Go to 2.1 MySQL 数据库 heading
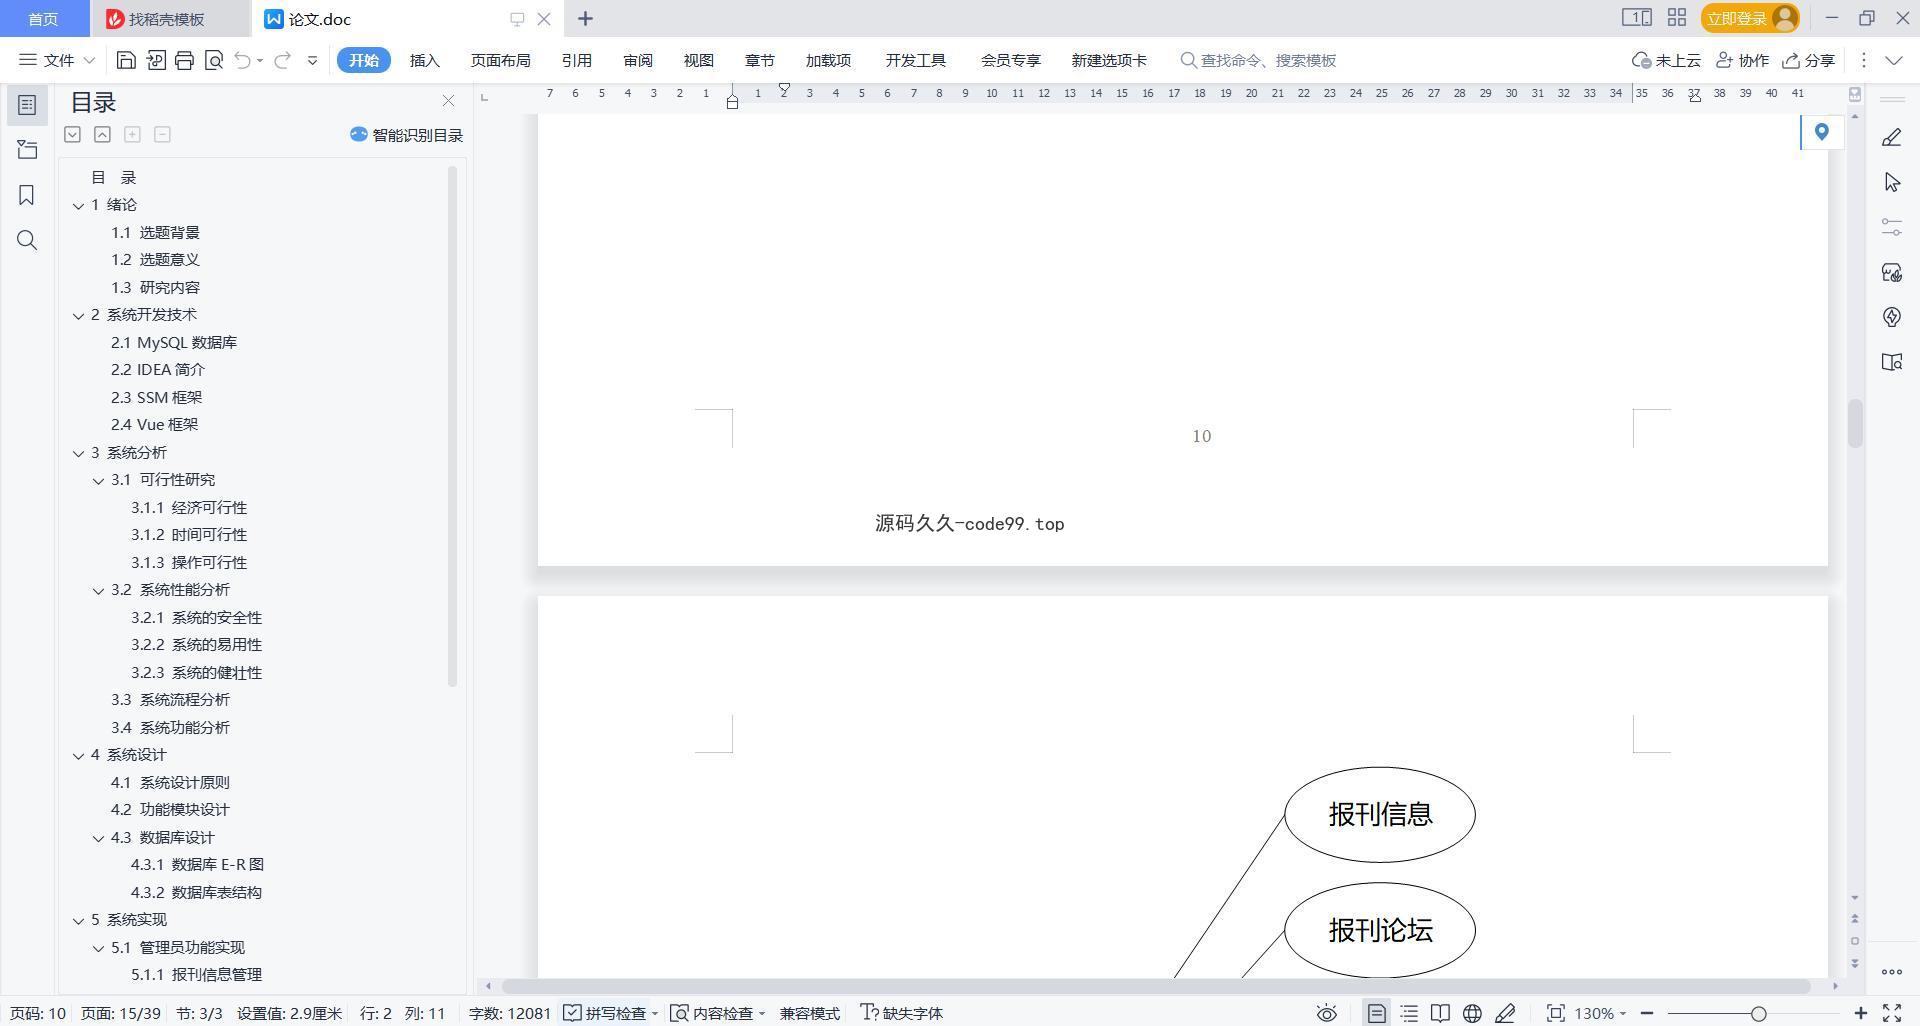The width and height of the screenshot is (1920, 1026). click(x=174, y=343)
